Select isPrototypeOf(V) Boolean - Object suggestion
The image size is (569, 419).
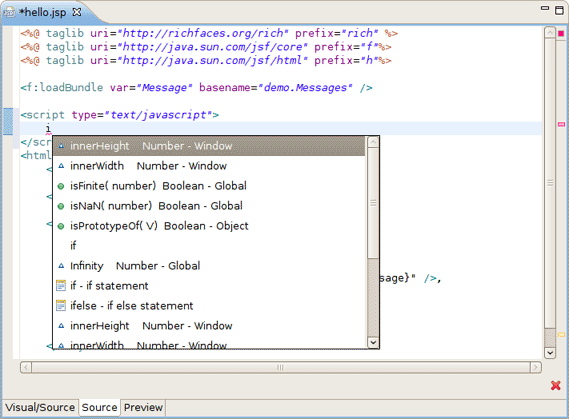209,226
